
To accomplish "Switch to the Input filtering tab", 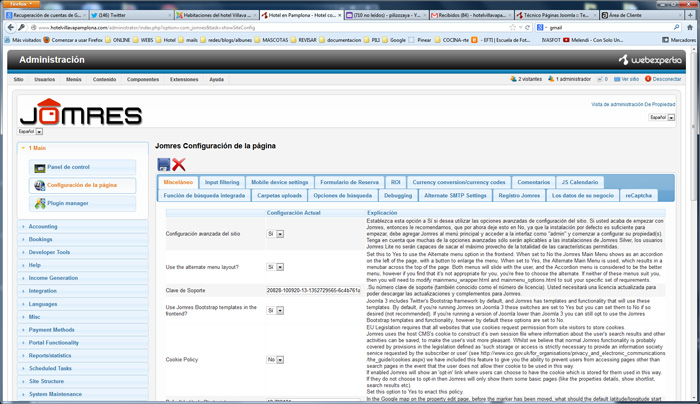I will [222, 182].
